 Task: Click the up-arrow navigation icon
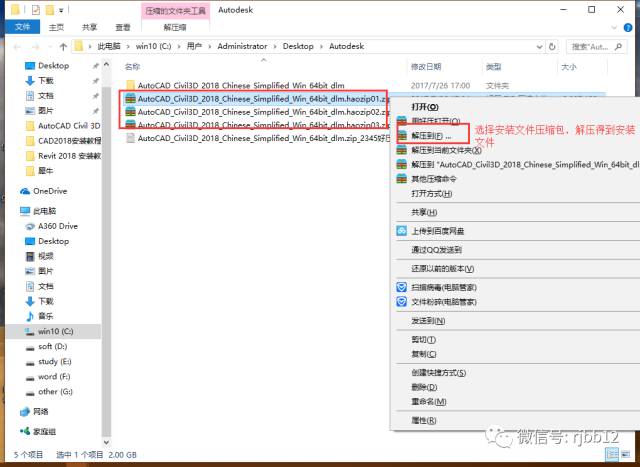pyautogui.click(x=58, y=46)
